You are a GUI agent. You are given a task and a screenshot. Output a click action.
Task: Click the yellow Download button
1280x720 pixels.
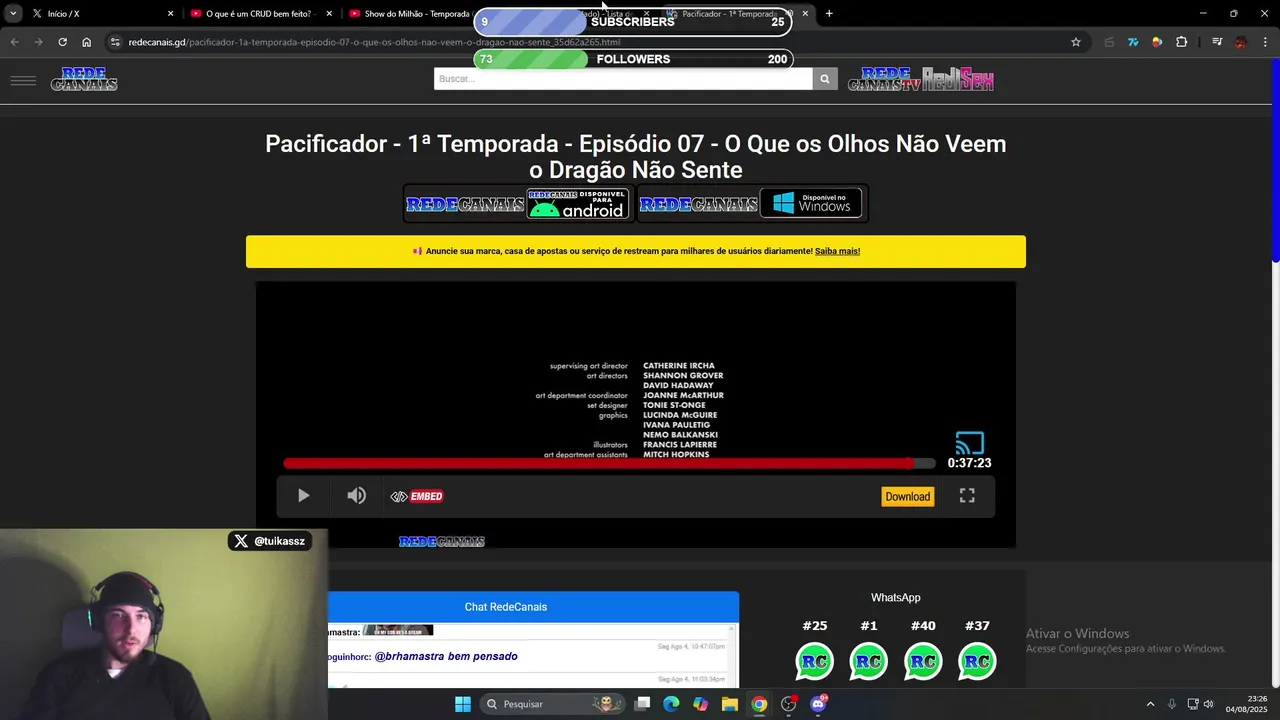click(x=908, y=497)
